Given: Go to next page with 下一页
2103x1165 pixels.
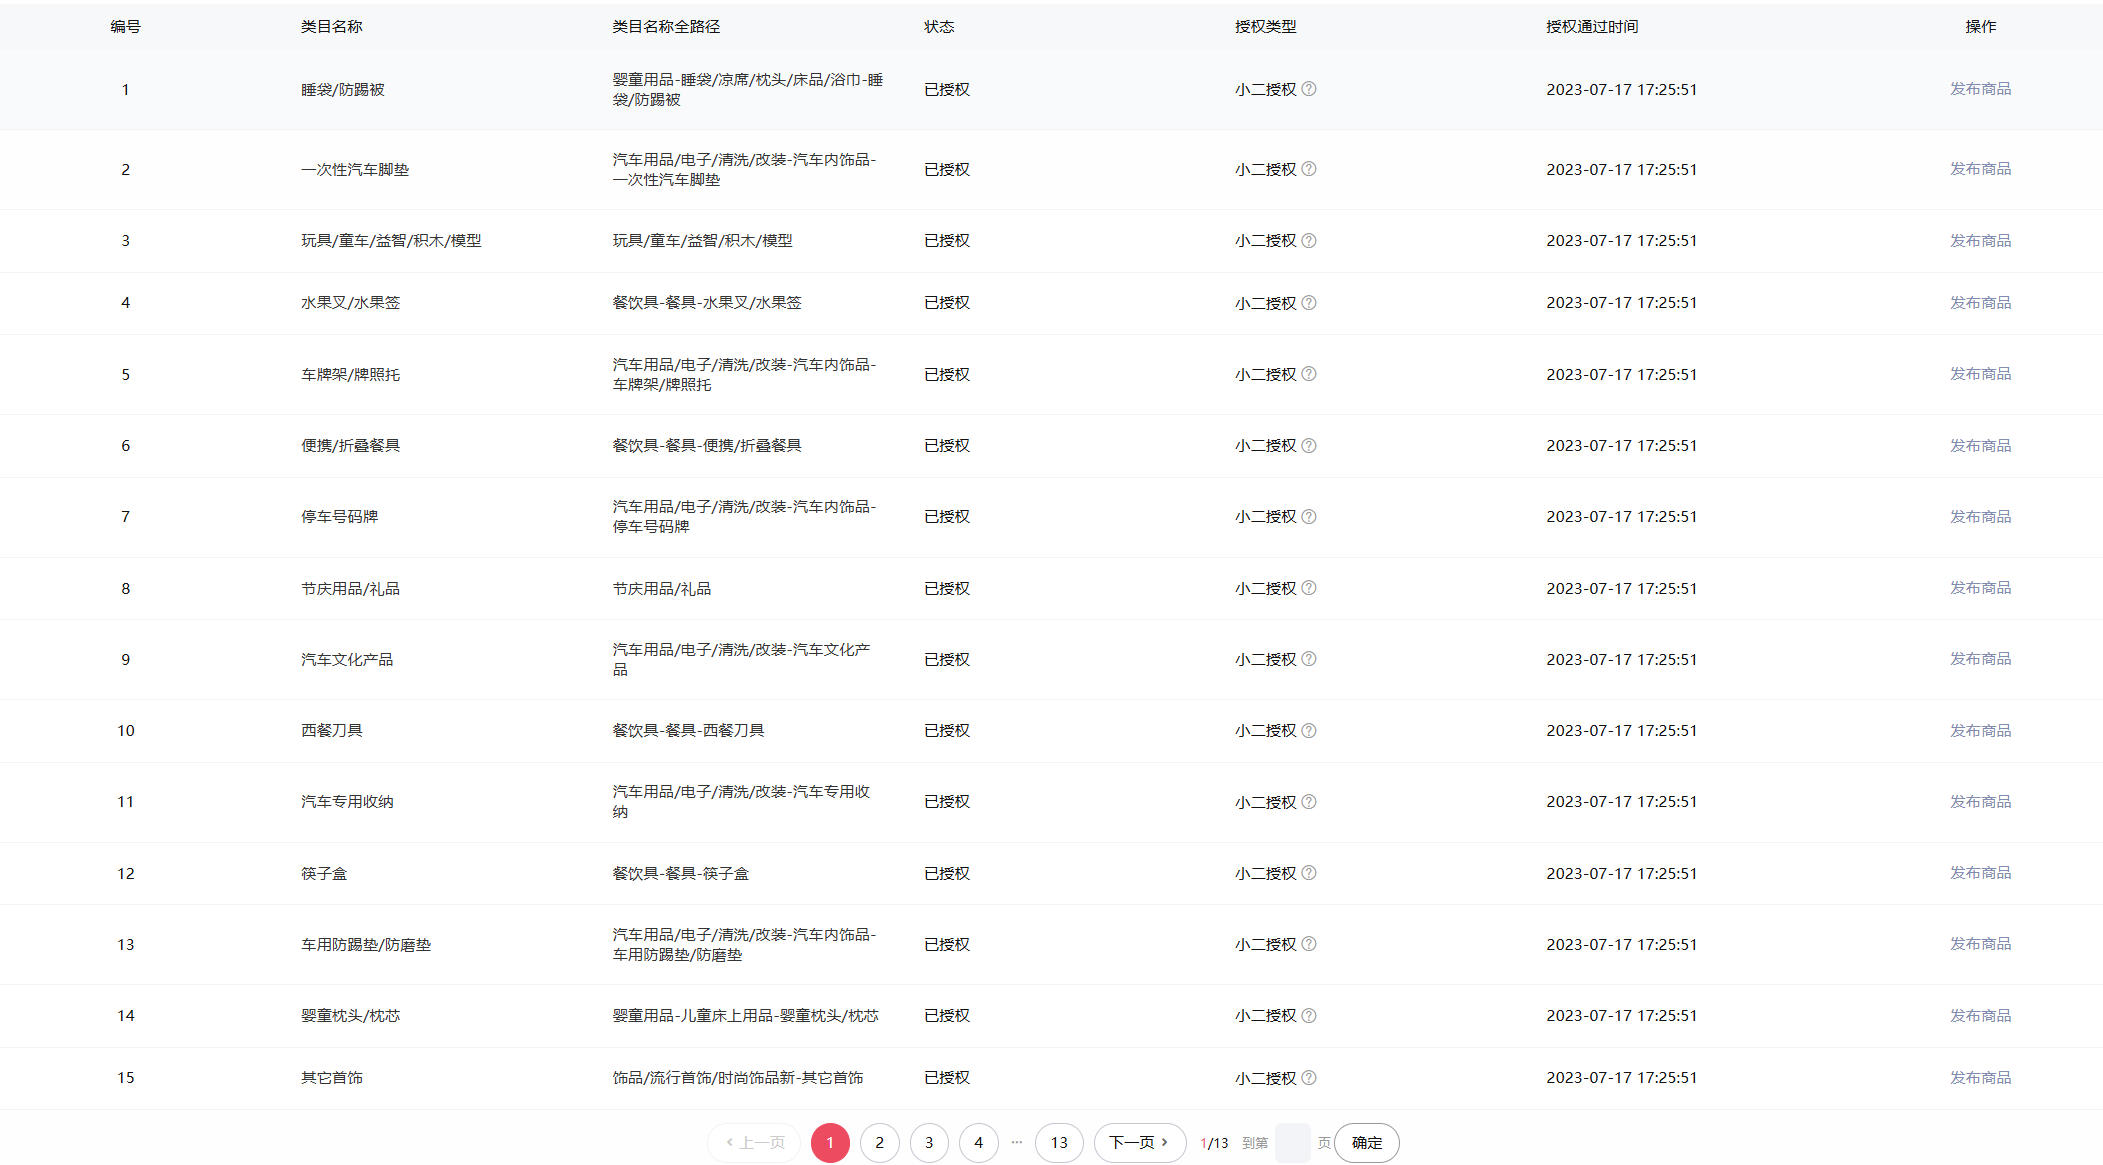Looking at the screenshot, I should point(1139,1143).
